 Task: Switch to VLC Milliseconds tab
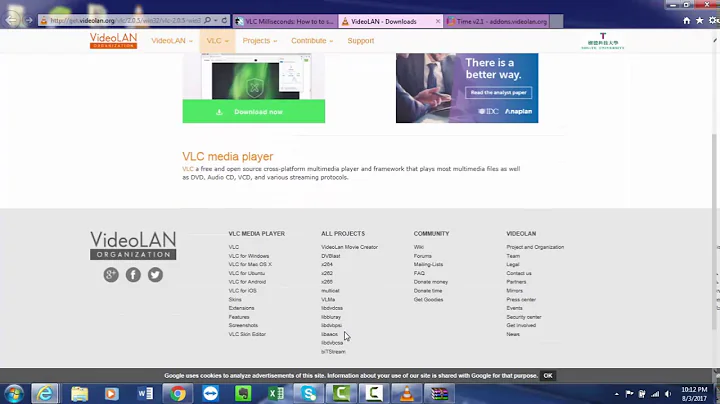click(285, 21)
